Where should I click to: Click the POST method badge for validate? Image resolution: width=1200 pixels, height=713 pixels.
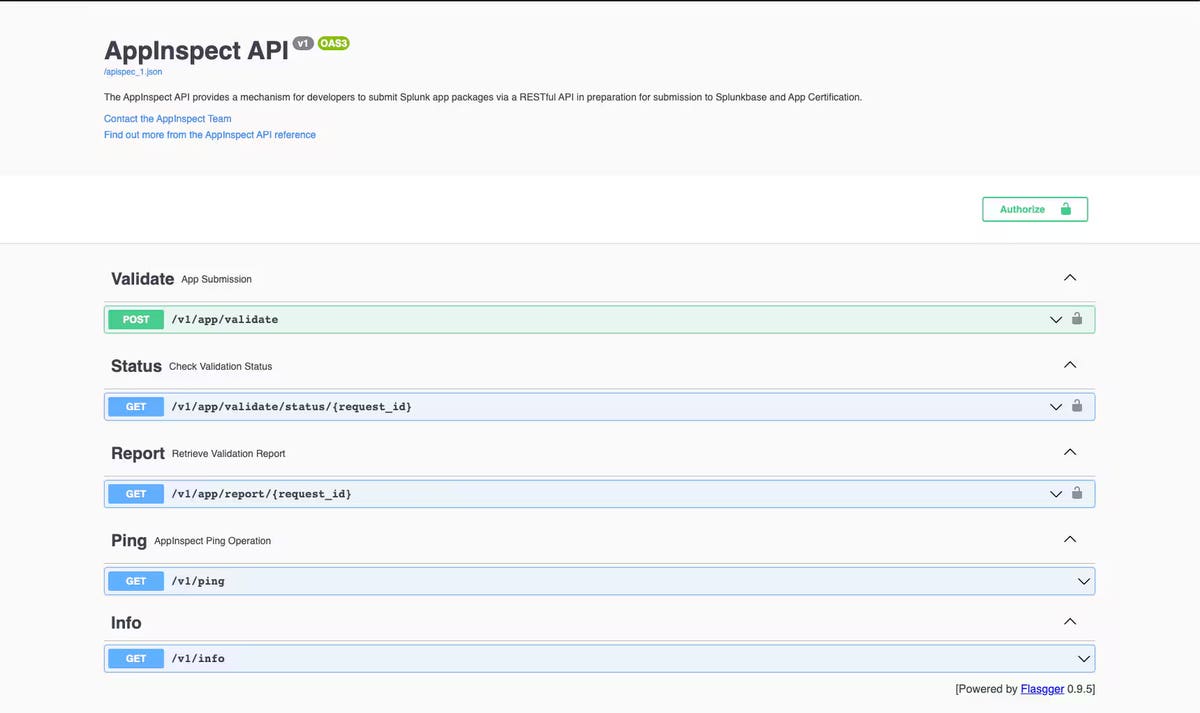[x=136, y=320]
